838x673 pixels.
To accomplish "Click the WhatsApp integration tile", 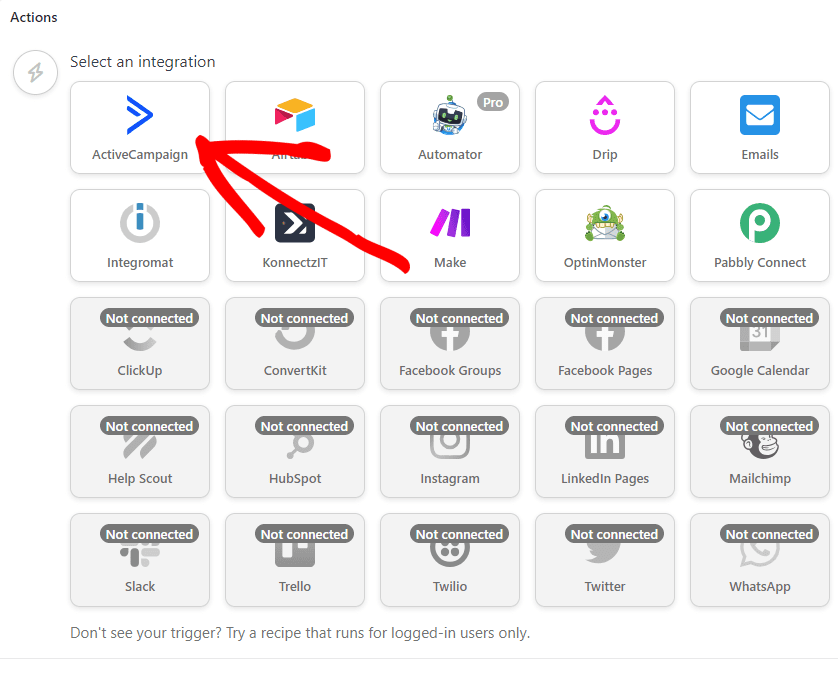I will 759,559.
